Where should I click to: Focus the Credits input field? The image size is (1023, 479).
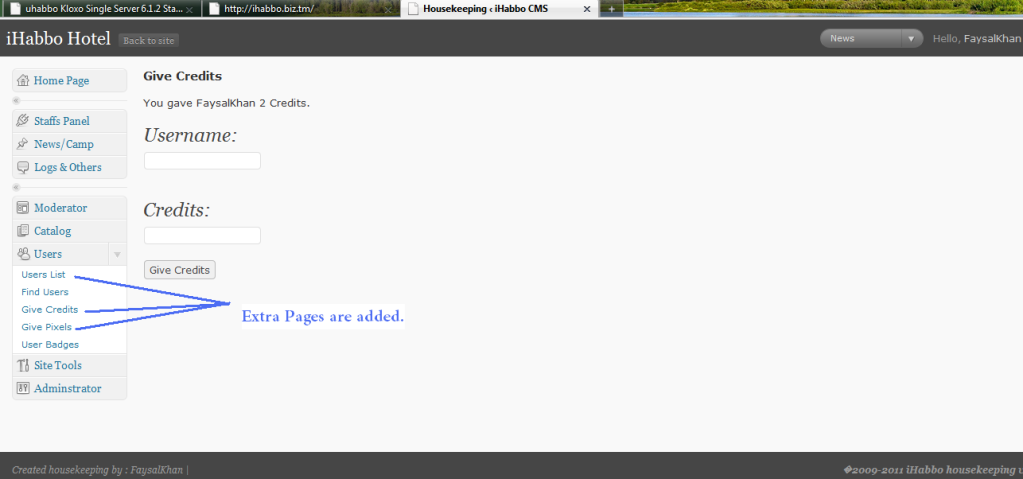[202, 236]
